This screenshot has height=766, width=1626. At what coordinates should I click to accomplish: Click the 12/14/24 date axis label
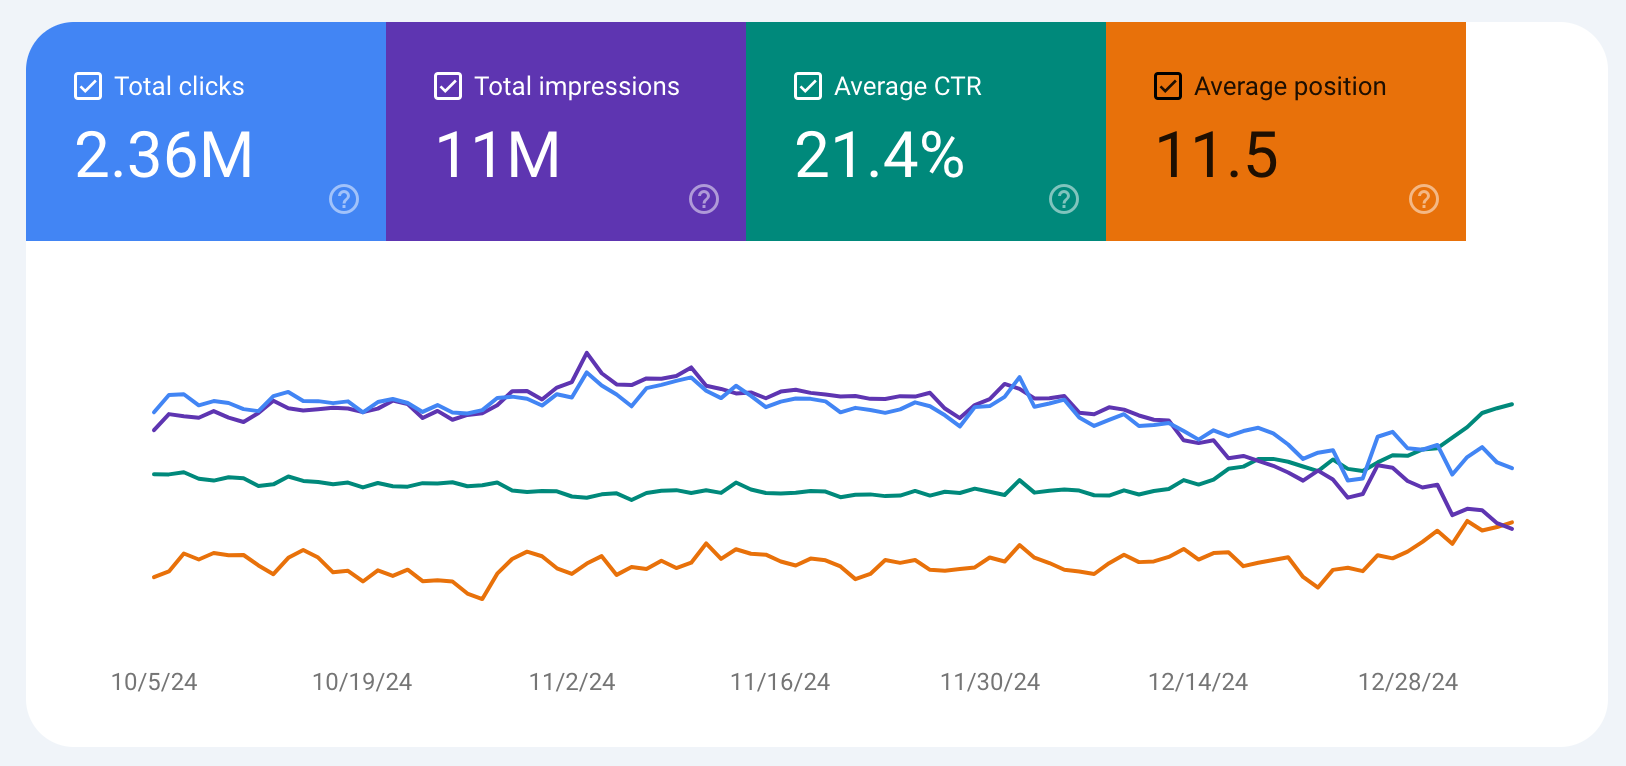(1198, 682)
